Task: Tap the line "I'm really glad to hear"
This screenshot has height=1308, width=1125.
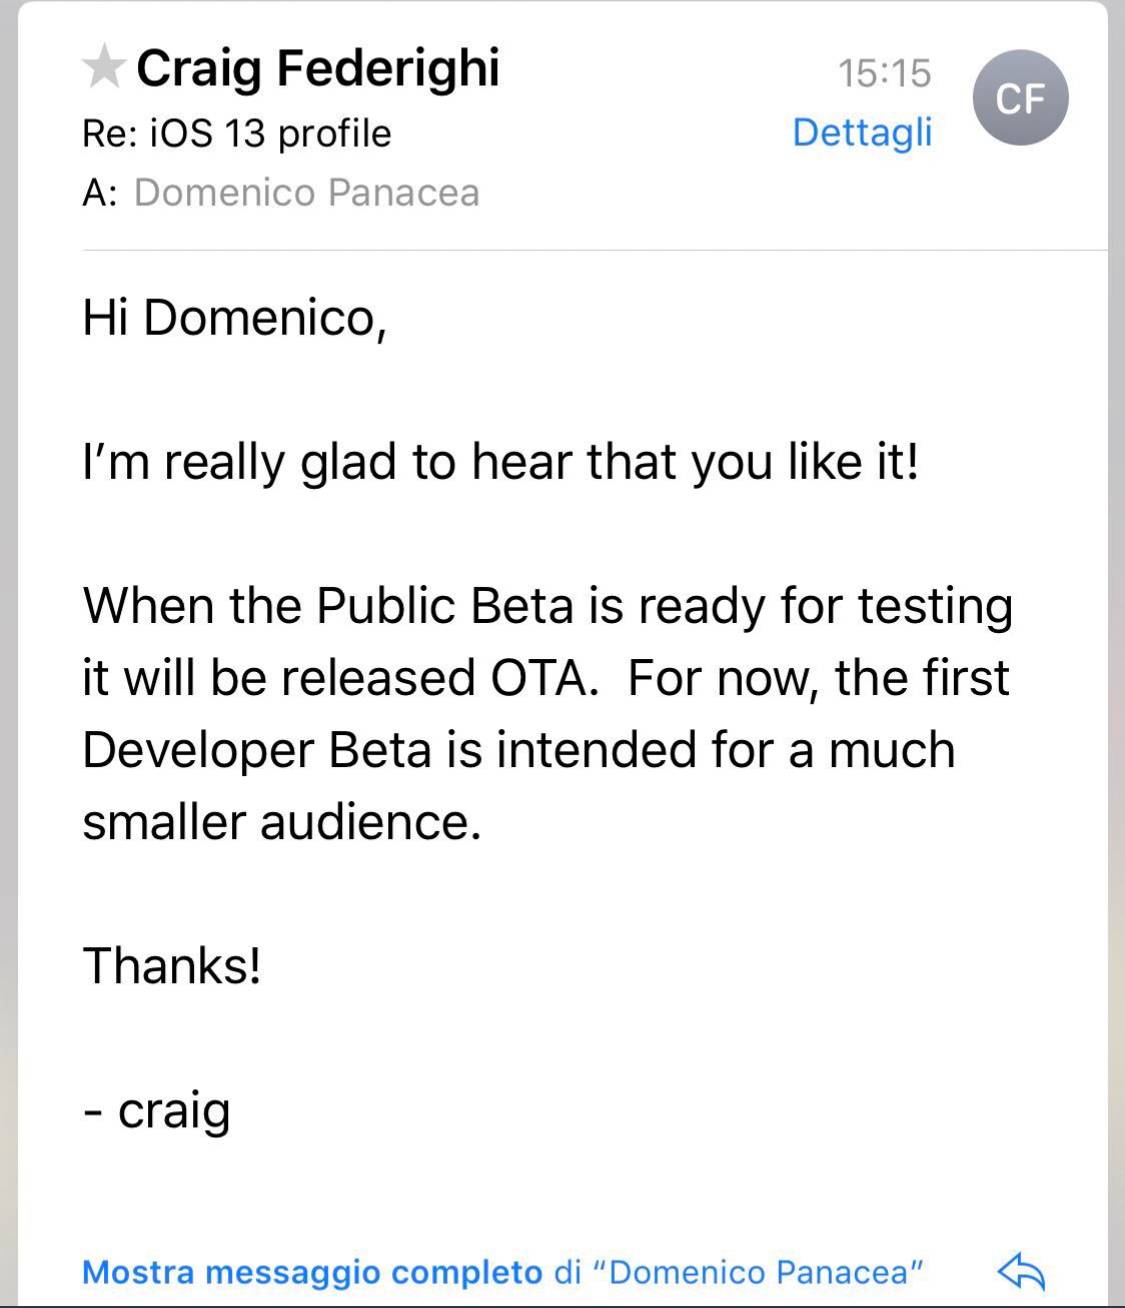Action: coord(500,462)
